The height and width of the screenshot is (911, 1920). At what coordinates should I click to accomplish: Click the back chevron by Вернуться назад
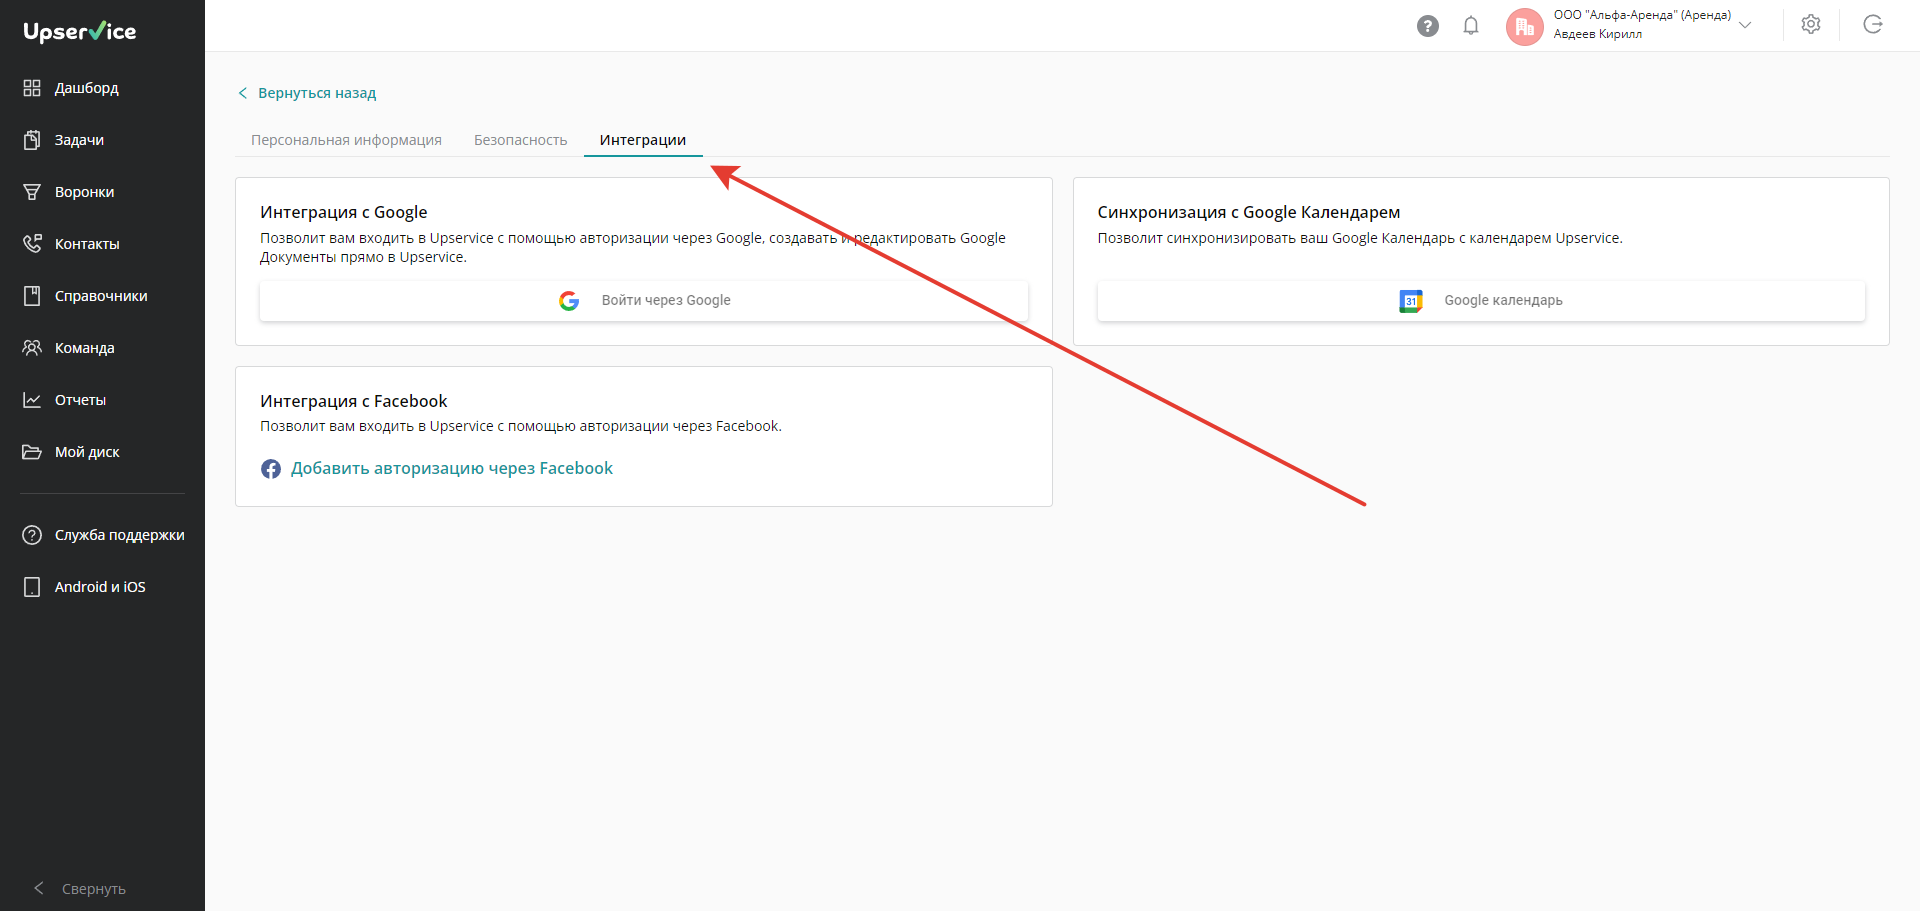click(x=242, y=93)
